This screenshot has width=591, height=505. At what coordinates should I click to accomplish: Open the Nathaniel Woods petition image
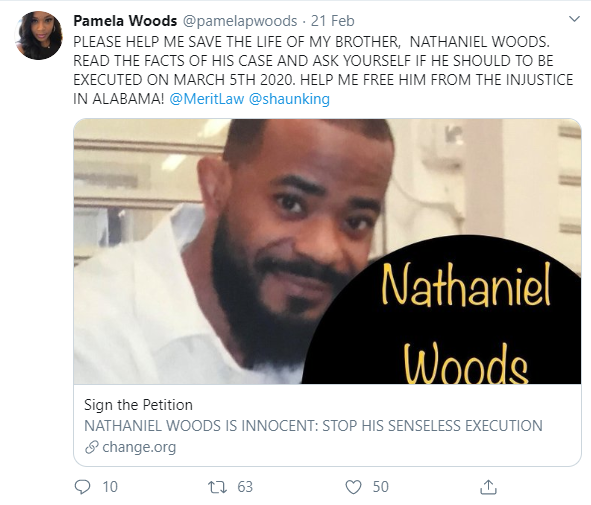point(327,251)
